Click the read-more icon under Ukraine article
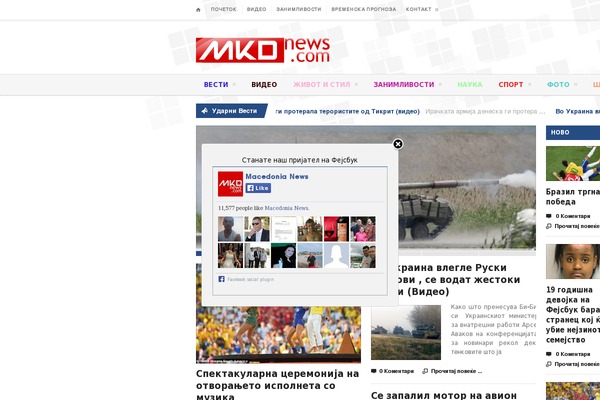This screenshot has height=400, width=600. tap(425, 371)
